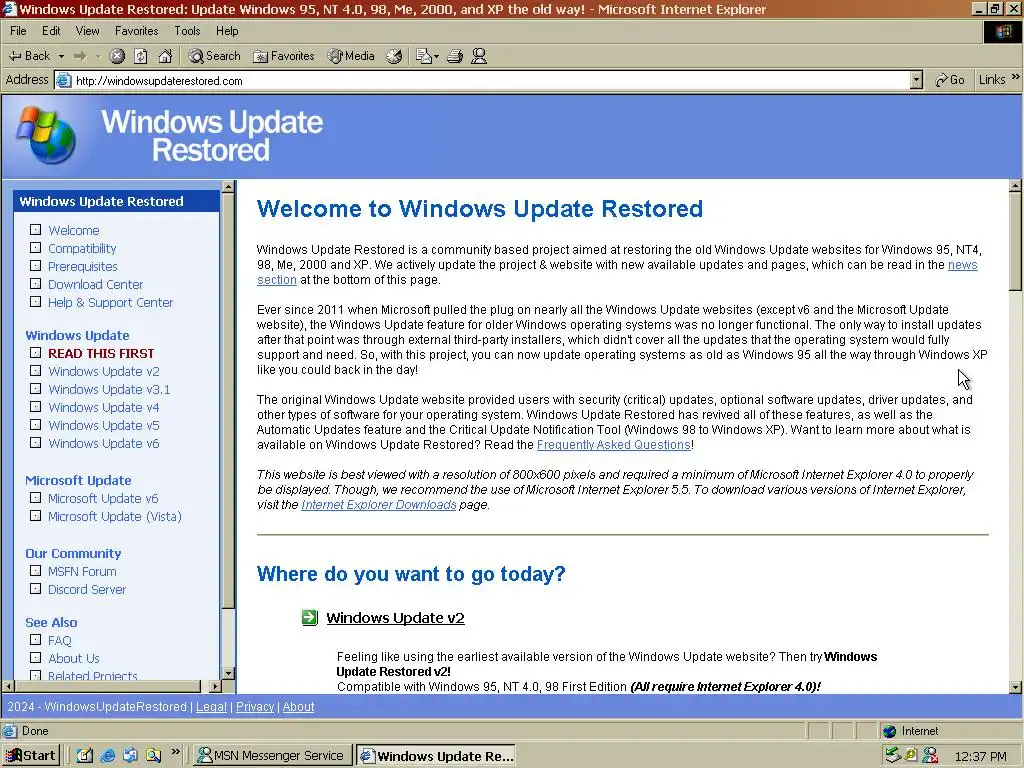Open the Search toolbar button

click(214, 56)
